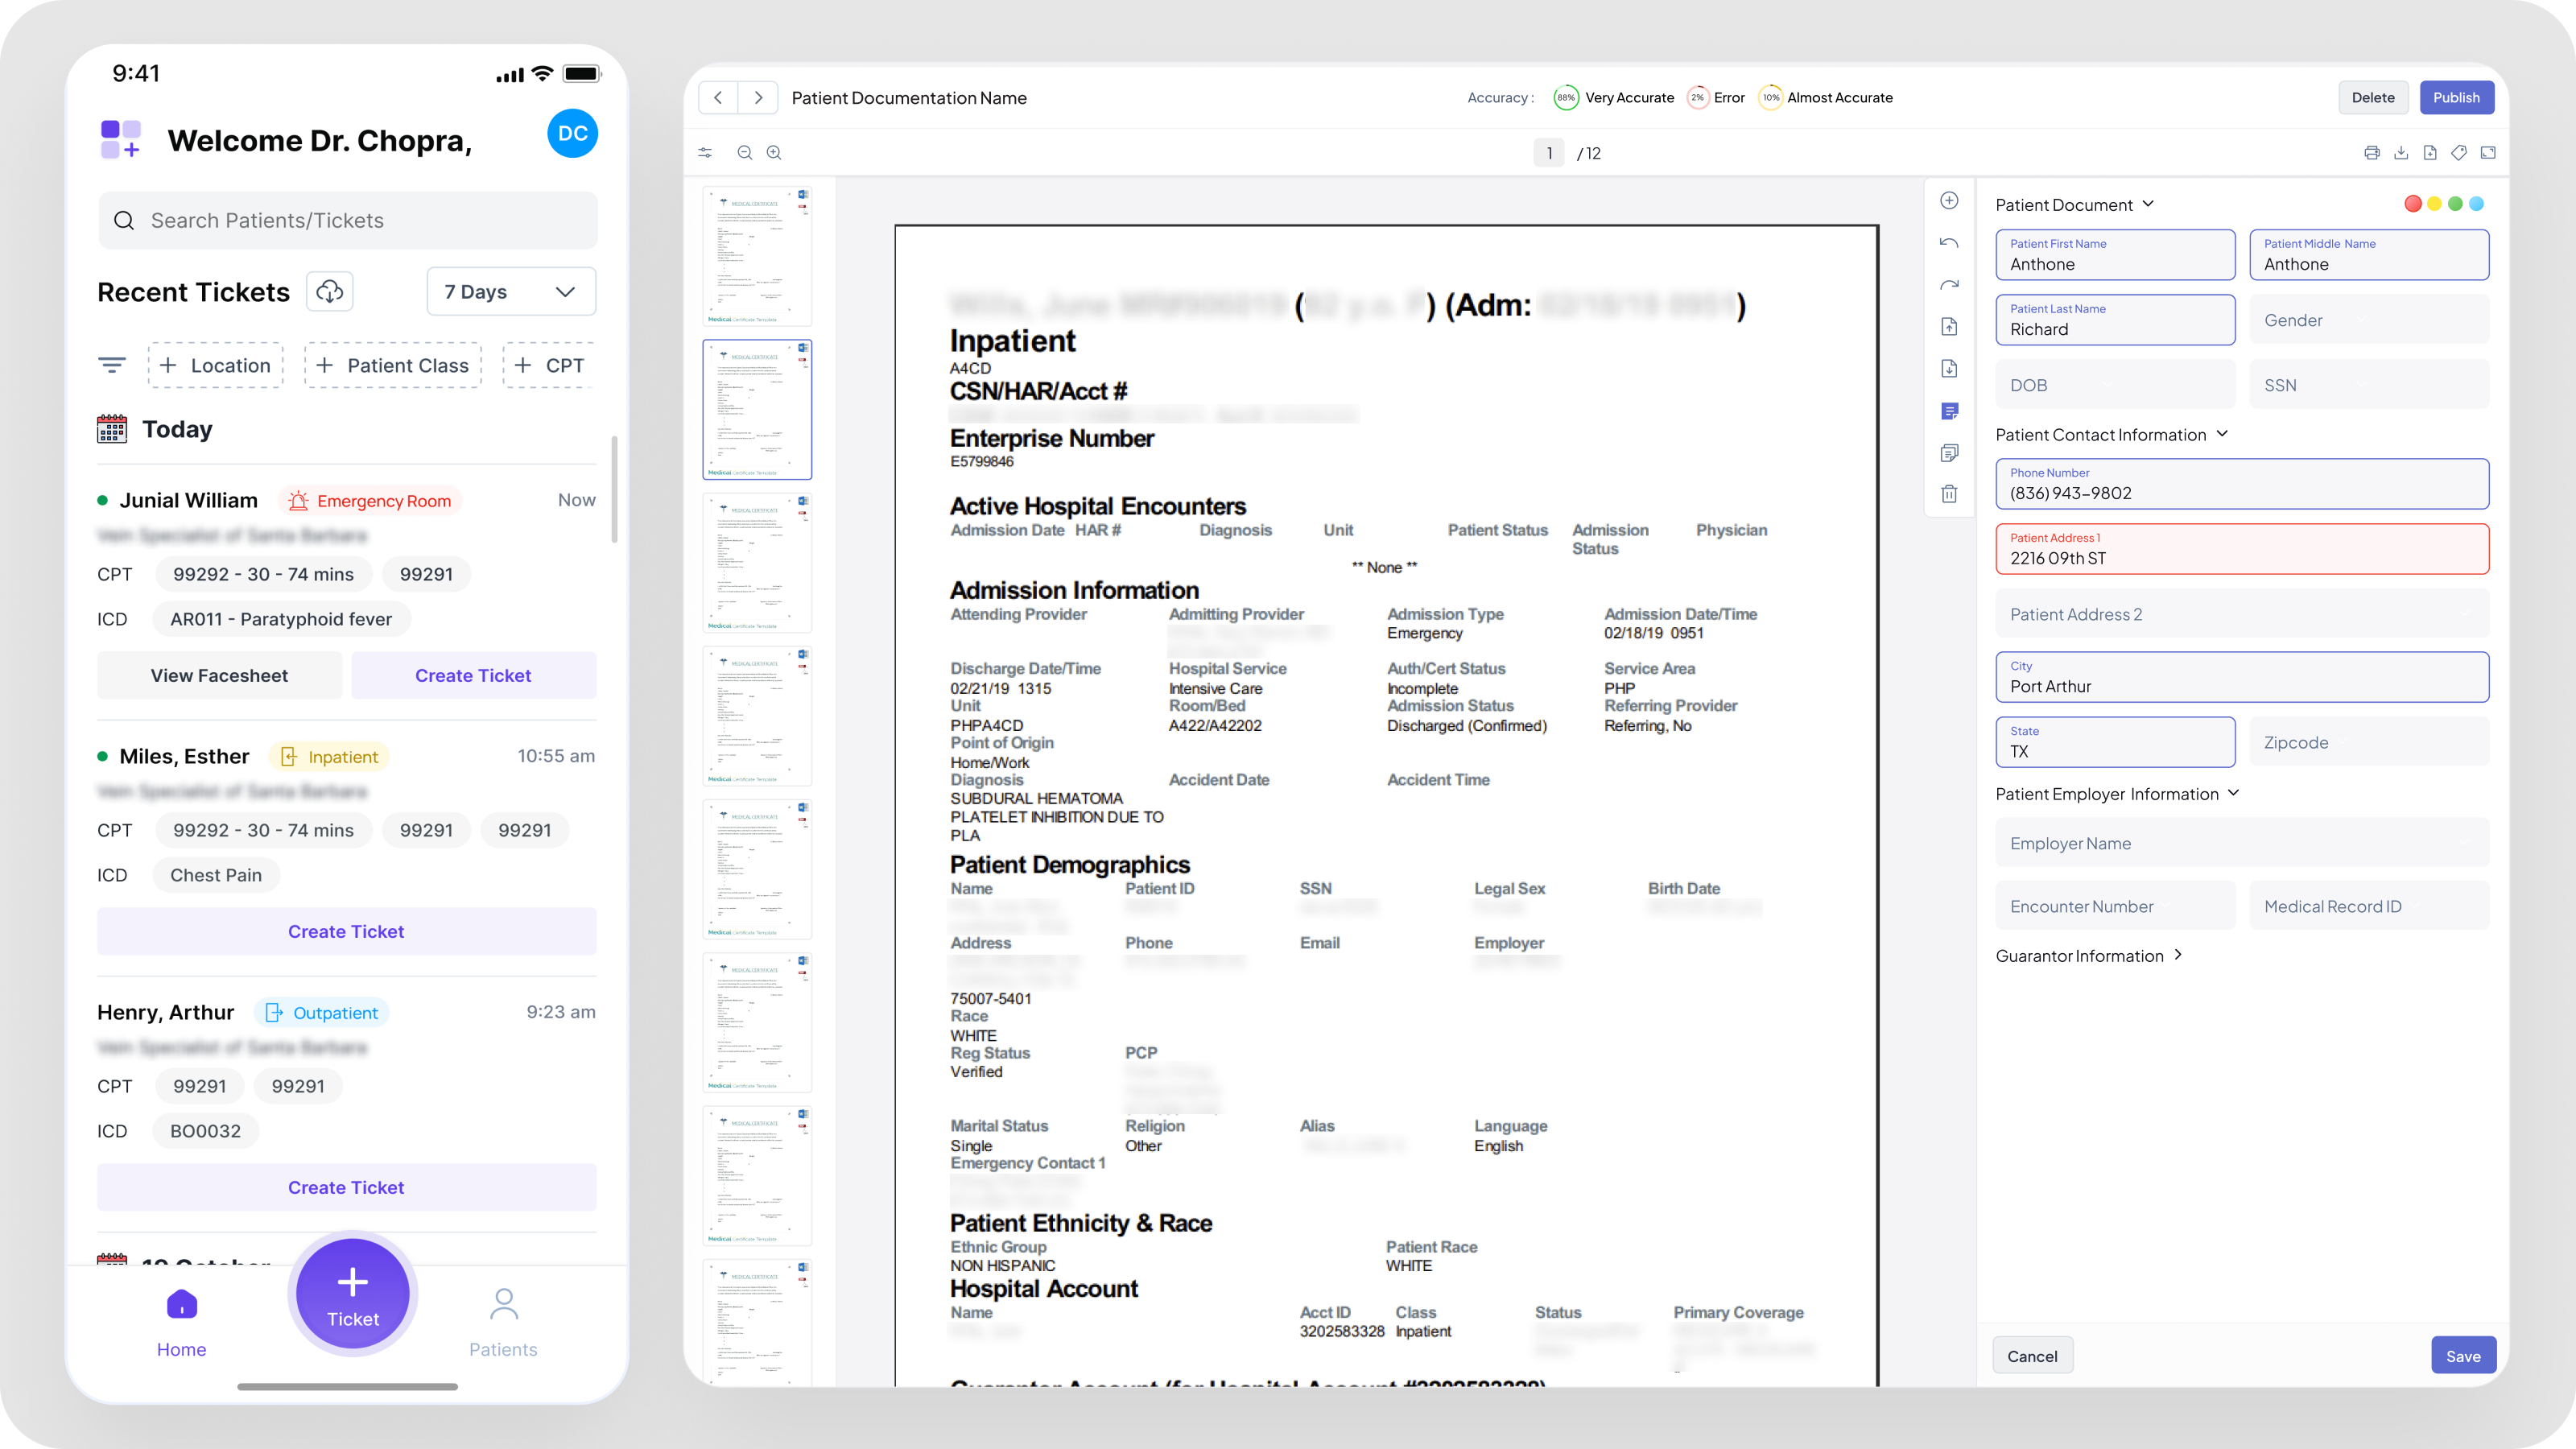The height and width of the screenshot is (1449, 2576).
Task: Open the 7 Days range dropdown
Action: tap(511, 291)
